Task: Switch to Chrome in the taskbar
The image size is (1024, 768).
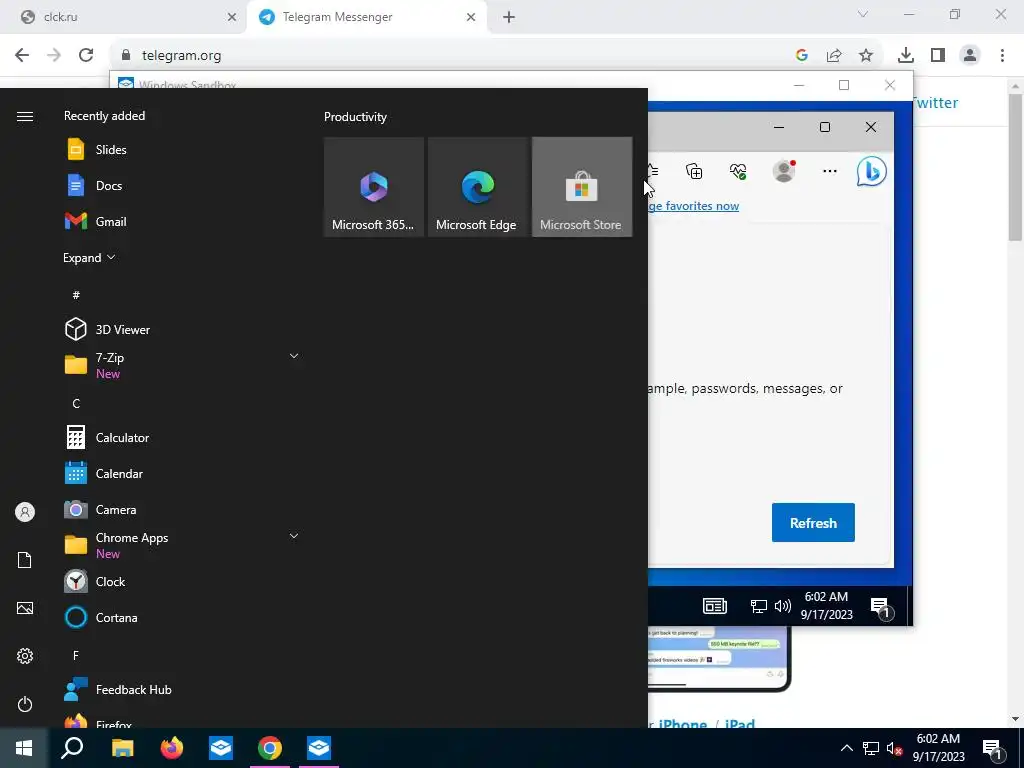Action: click(270, 748)
